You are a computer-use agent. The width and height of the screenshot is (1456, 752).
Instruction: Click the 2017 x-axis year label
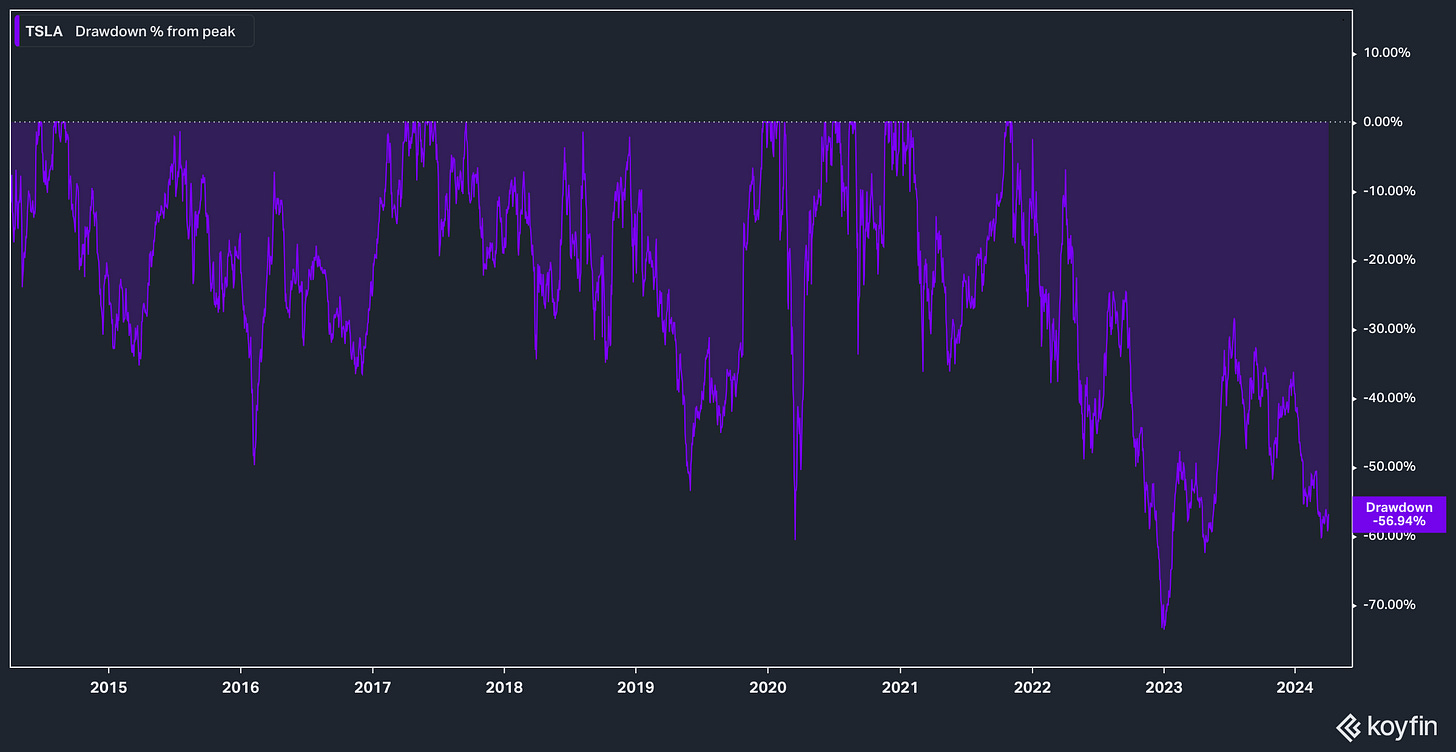click(372, 687)
